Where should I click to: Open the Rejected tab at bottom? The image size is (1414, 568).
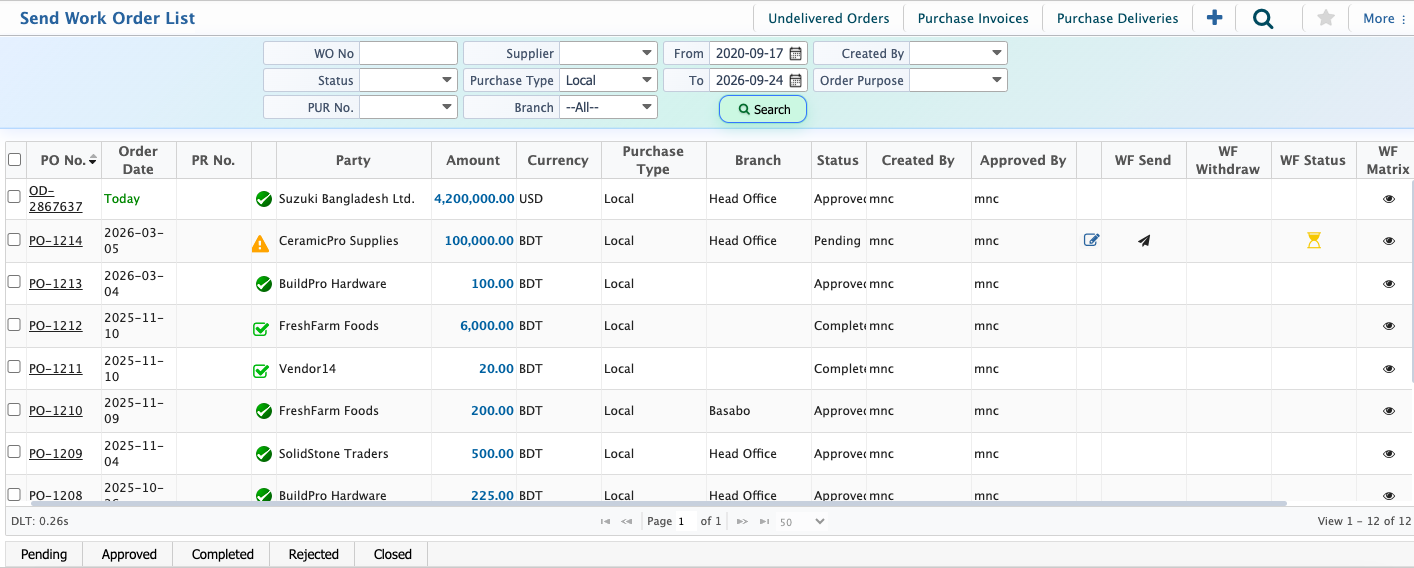tap(314, 554)
